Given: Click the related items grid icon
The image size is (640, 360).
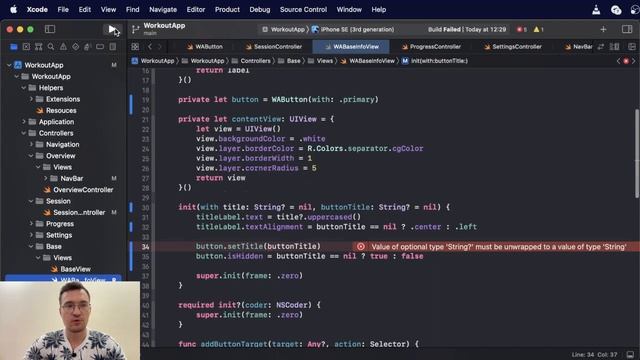Looking at the screenshot, I should [135, 47].
